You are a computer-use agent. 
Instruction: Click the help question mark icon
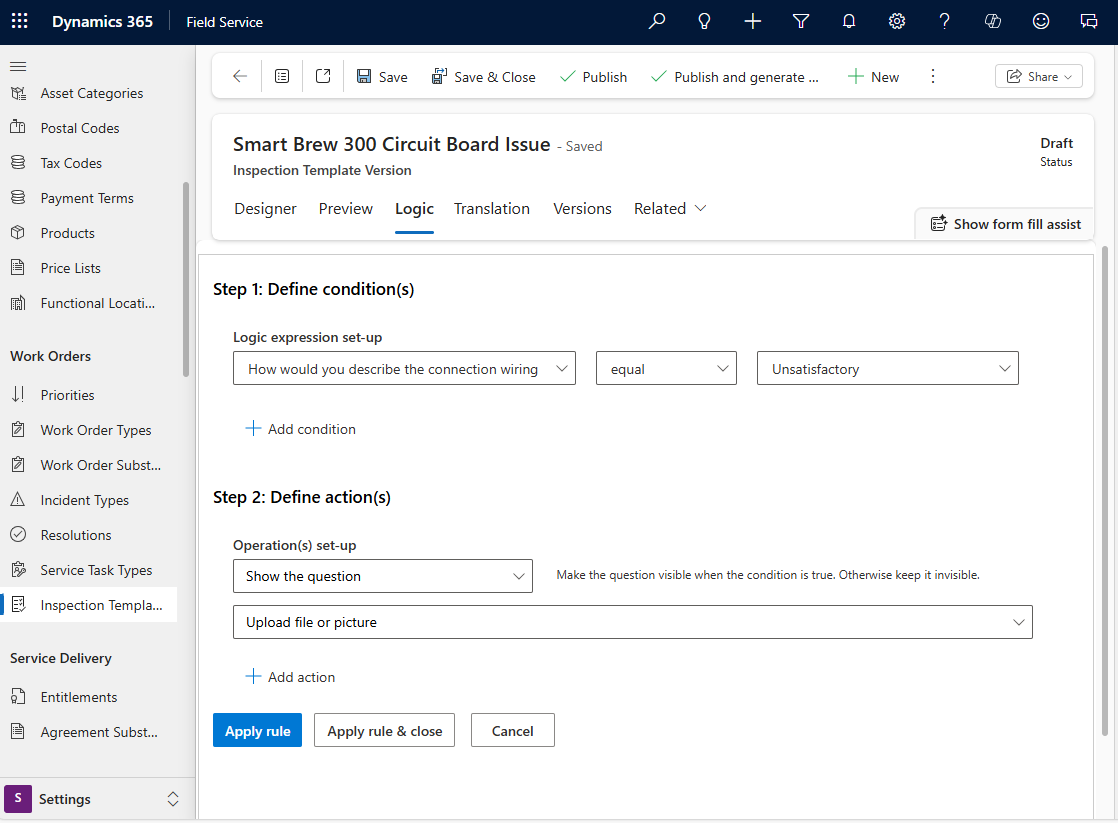(945, 21)
